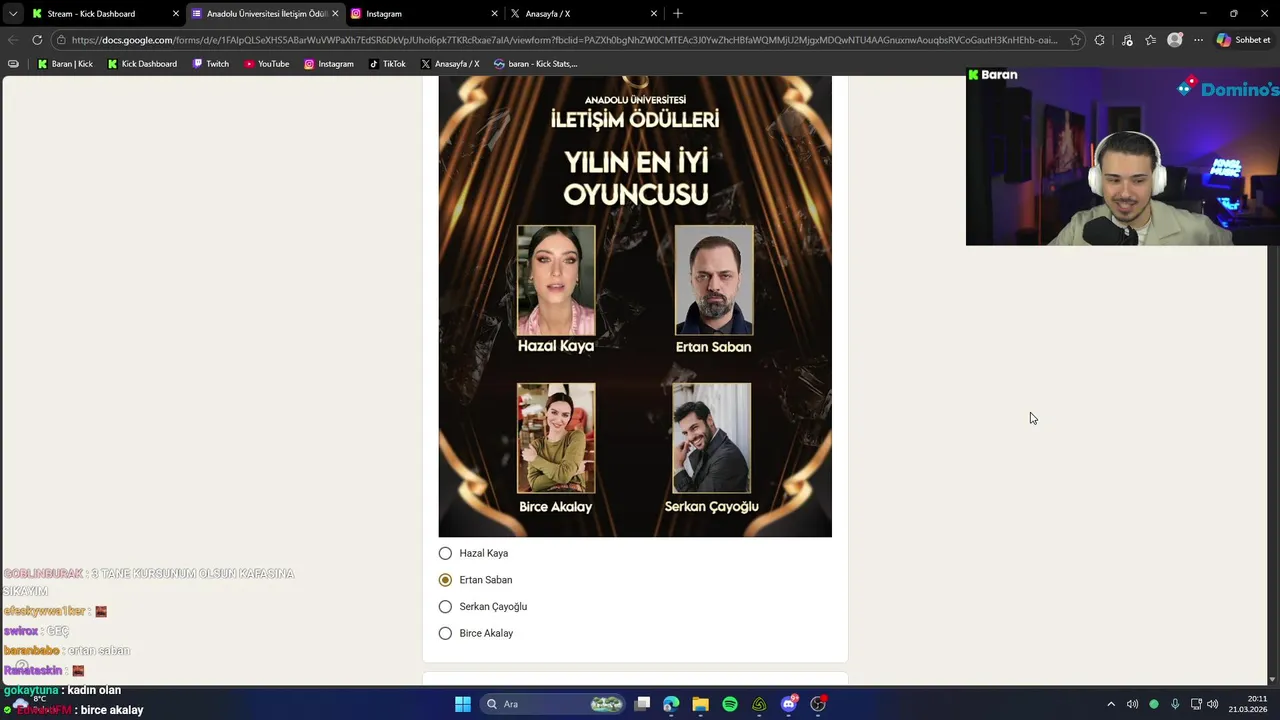1280x720 pixels.
Task: Close the Anasayfa / X tab
Action: (x=654, y=14)
